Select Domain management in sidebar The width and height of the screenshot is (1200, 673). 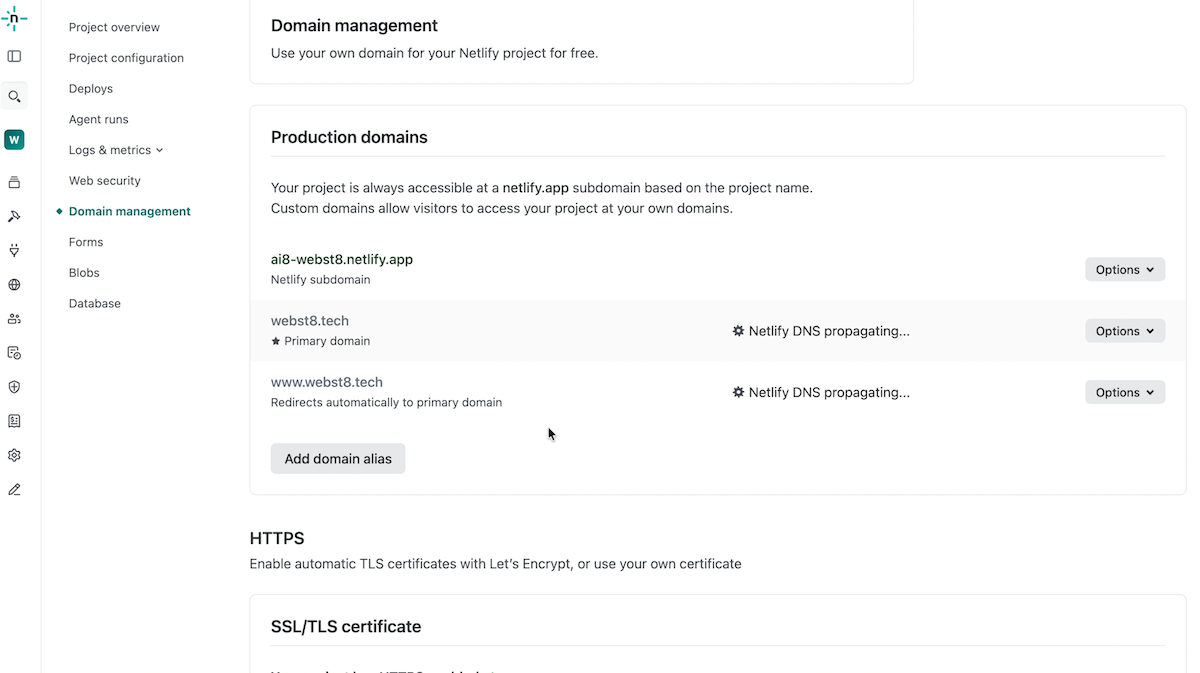[130, 211]
